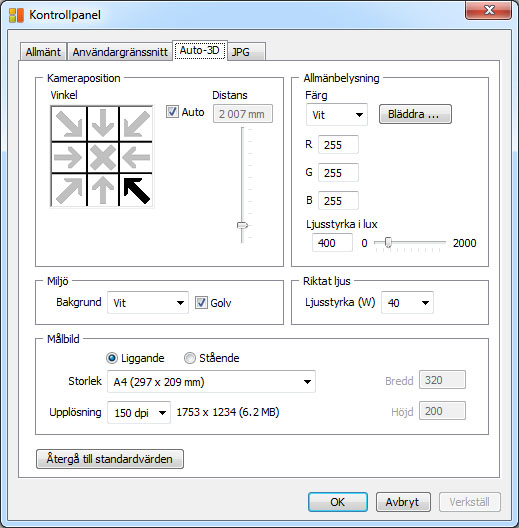Image resolution: width=519 pixels, height=528 pixels.
Task: Open the Ljusstyrka (W) dropdown
Action: pyautogui.click(x=407, y=303)
